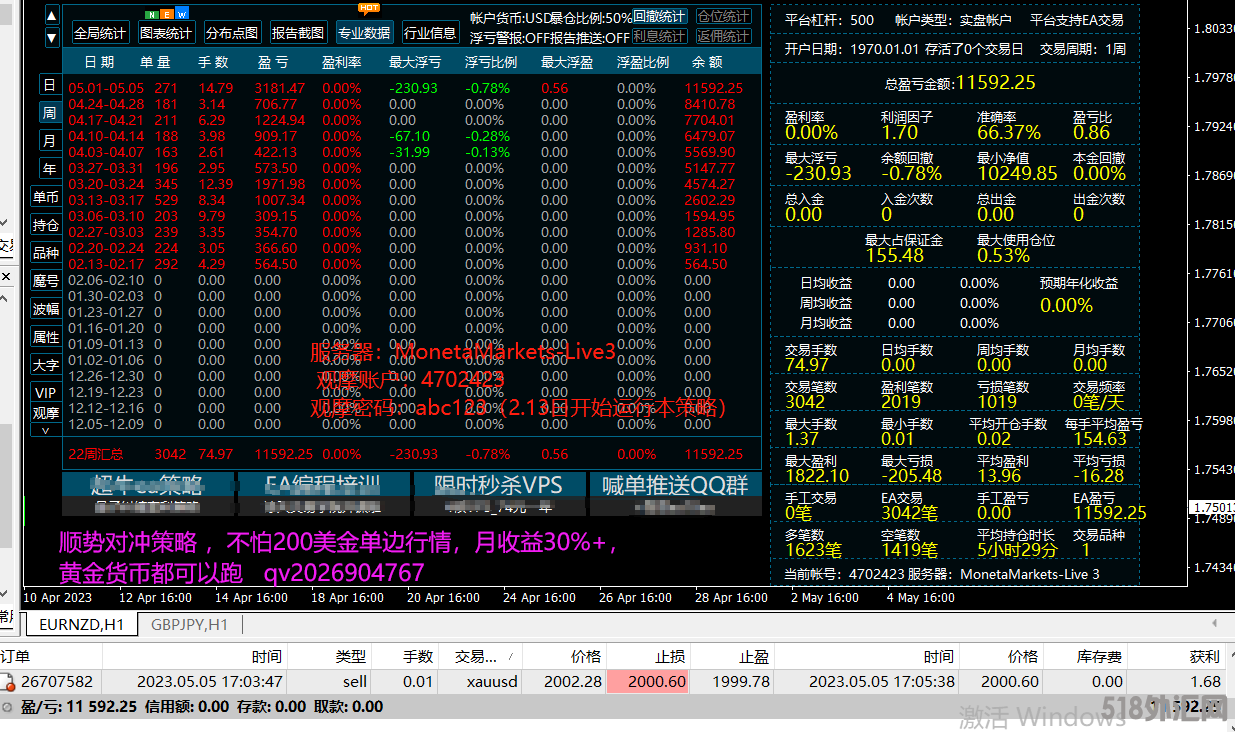This screenshot has width=1235, height=732.
Task: Sort orders by 类型 column header
Action: pos(330,657)
